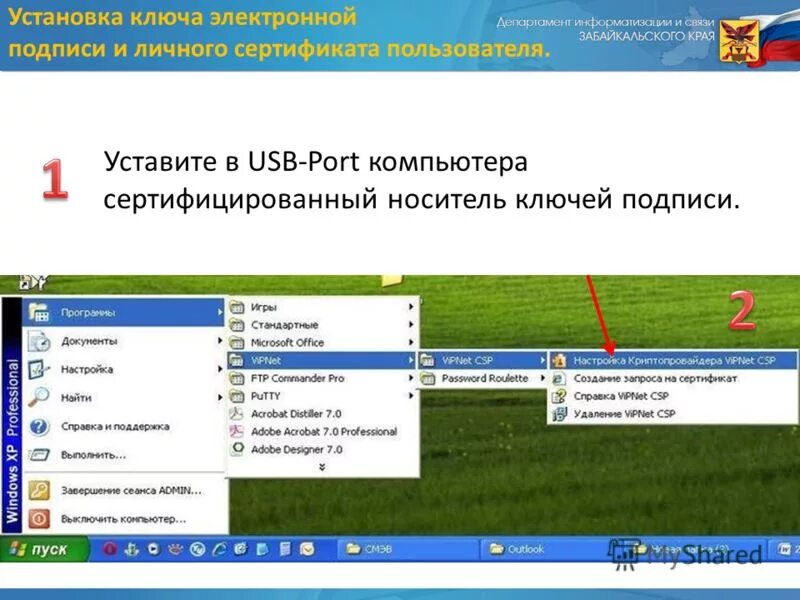Expand the Password Roulette submenu arrow
Viewport: 800px width, 600px height.
coord(542,379)
